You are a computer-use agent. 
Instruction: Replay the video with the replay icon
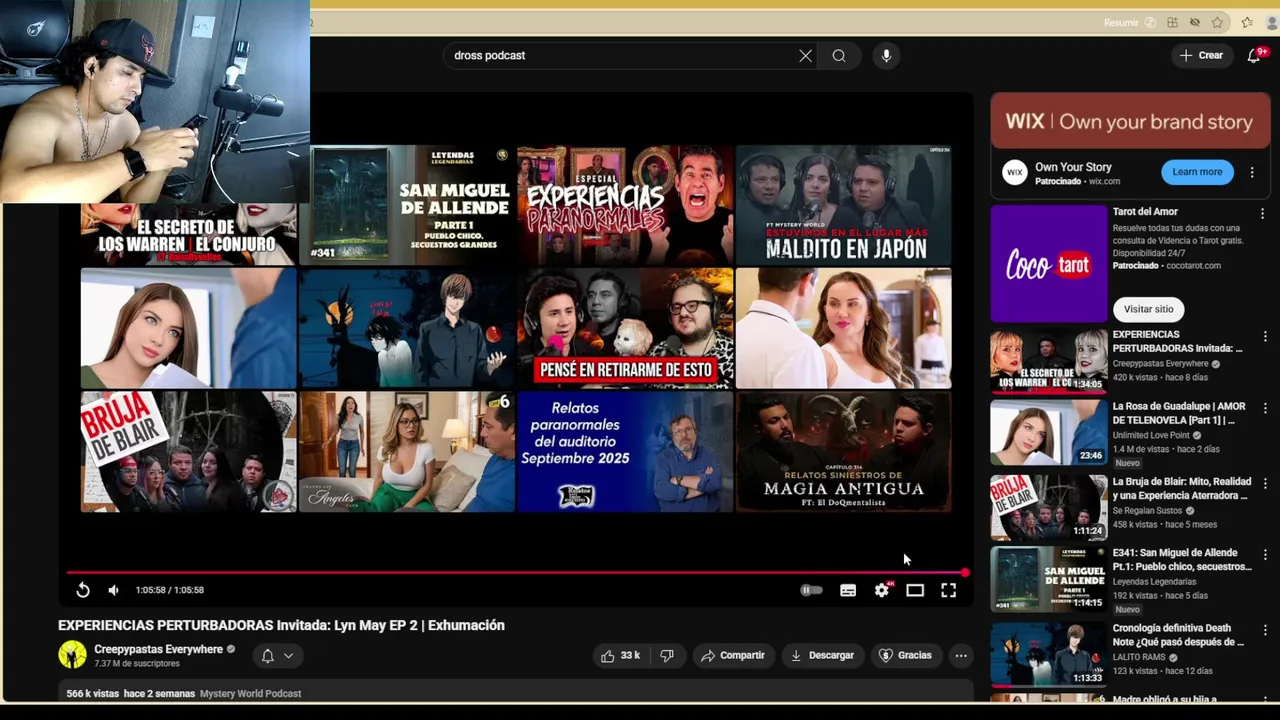click(83, 590)
